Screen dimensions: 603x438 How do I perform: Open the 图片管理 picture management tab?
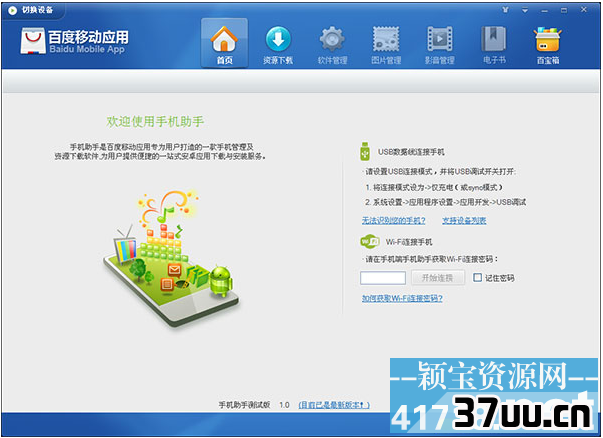click(386, 45)
